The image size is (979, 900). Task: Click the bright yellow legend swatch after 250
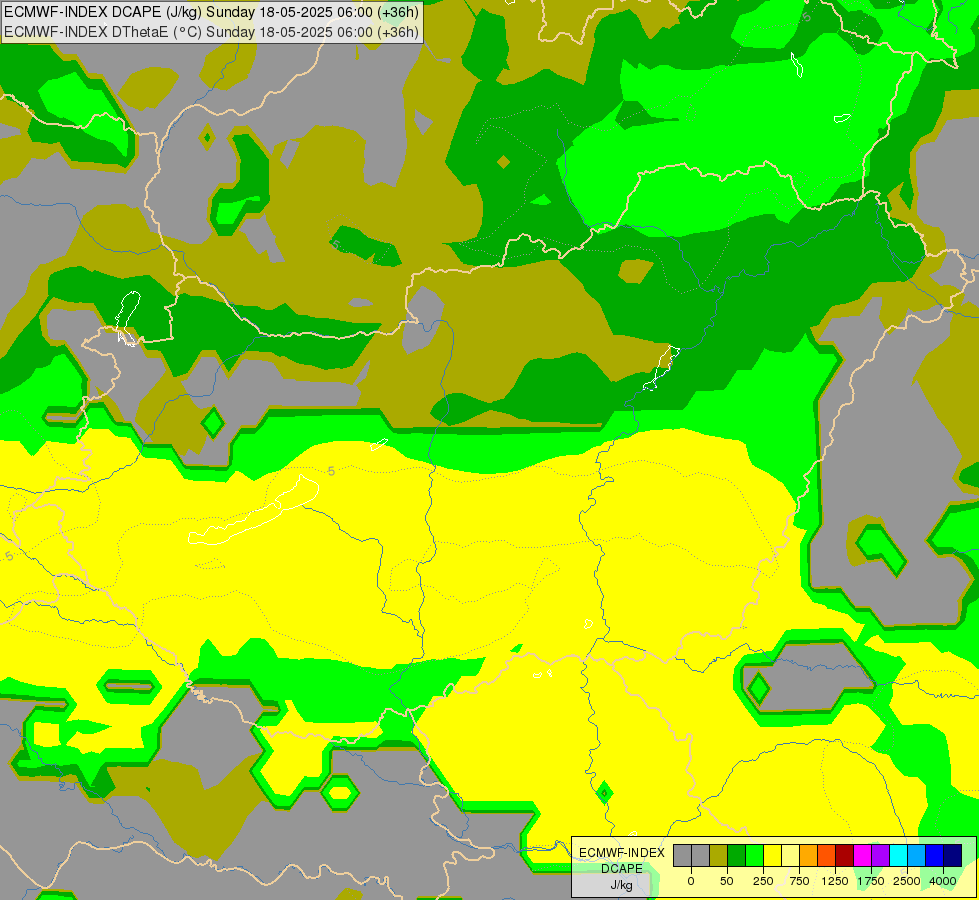click(x=772, y=856)
